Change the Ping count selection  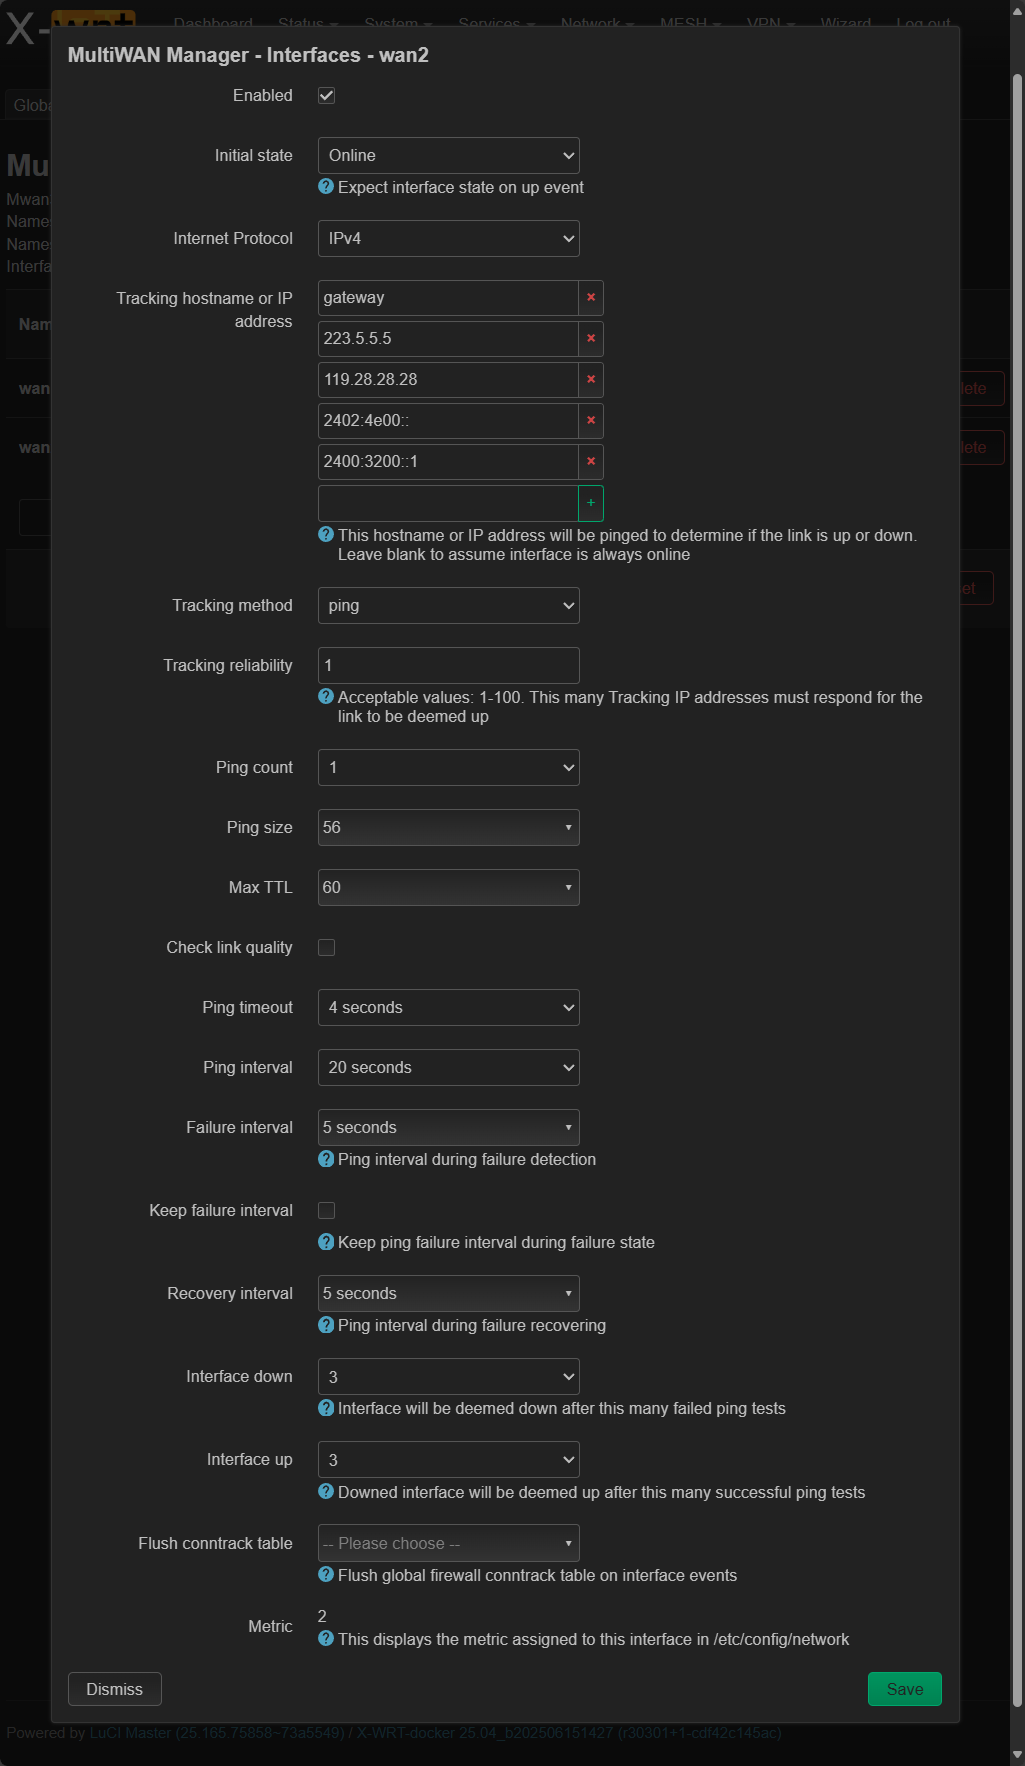(x=449, y=768)
